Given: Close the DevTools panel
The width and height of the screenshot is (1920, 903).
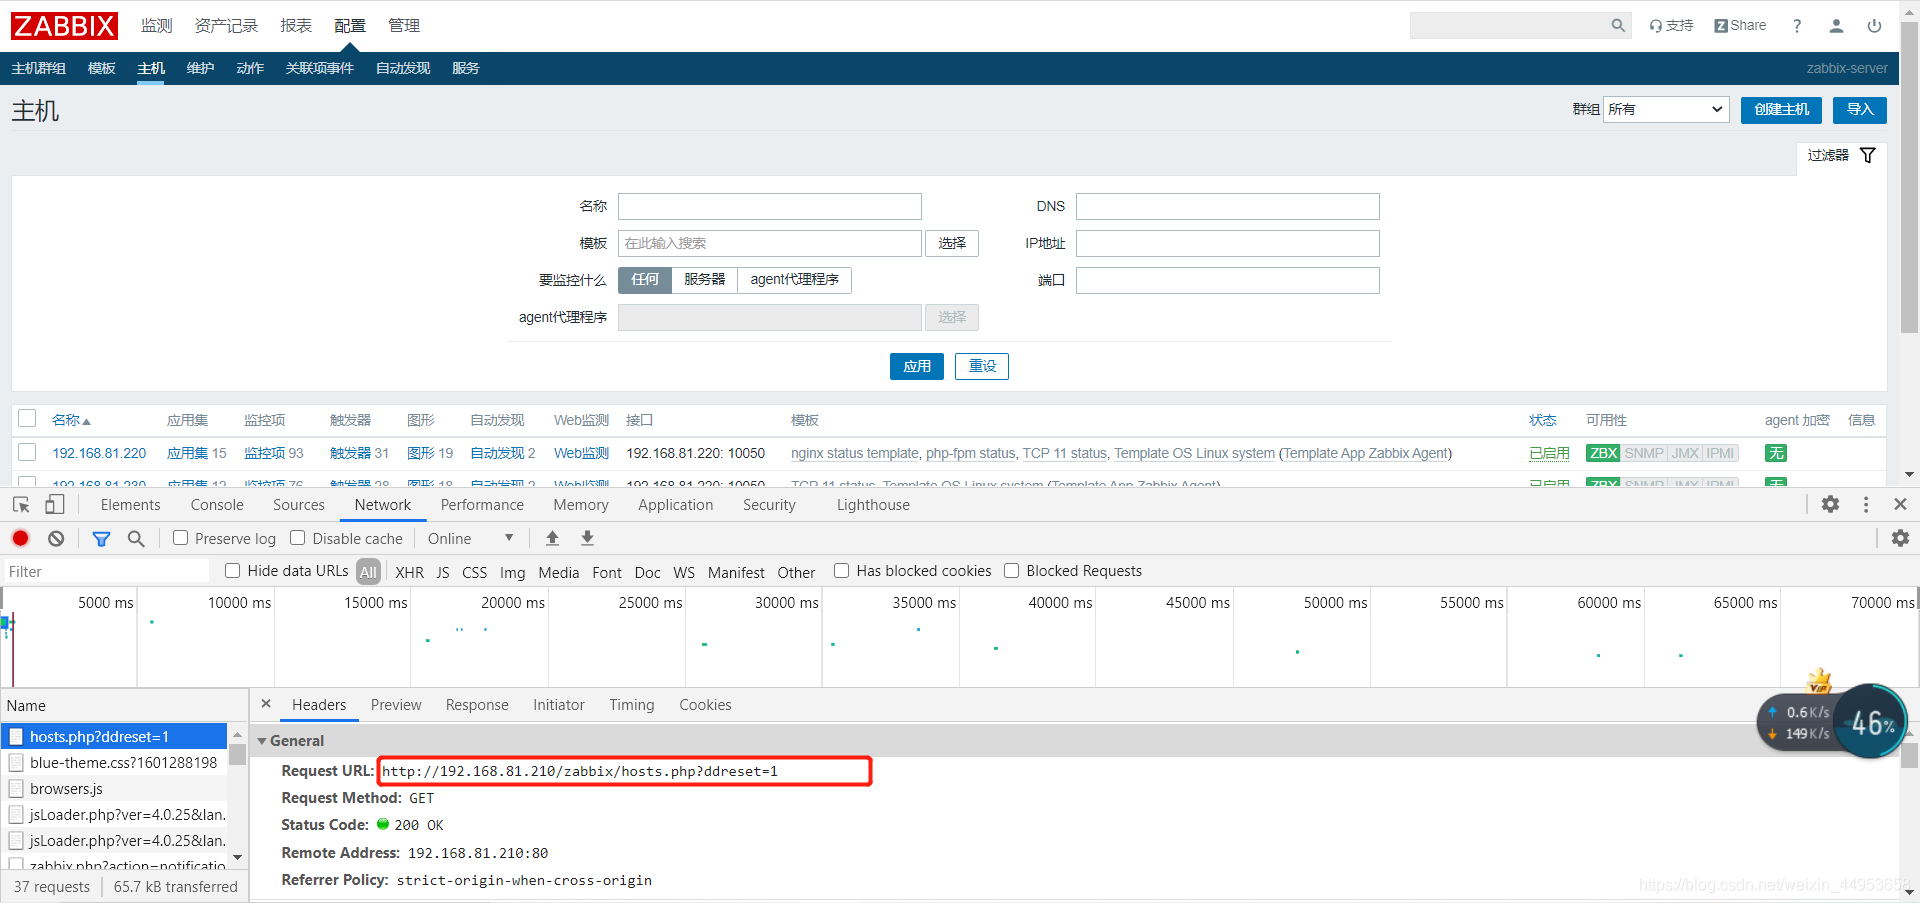Looking at the screenshot, I should click(x=1900, y=504).
